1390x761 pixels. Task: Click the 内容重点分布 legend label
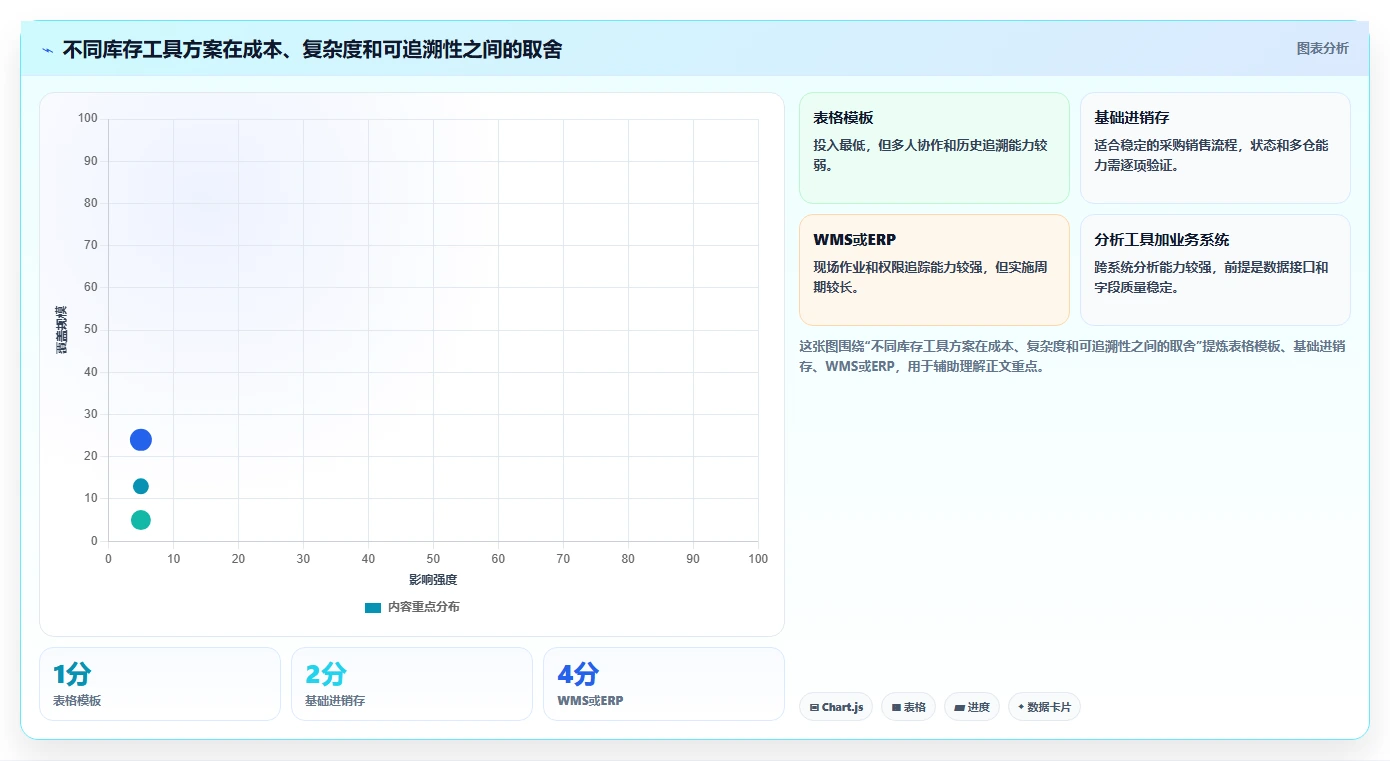(424, 607)
